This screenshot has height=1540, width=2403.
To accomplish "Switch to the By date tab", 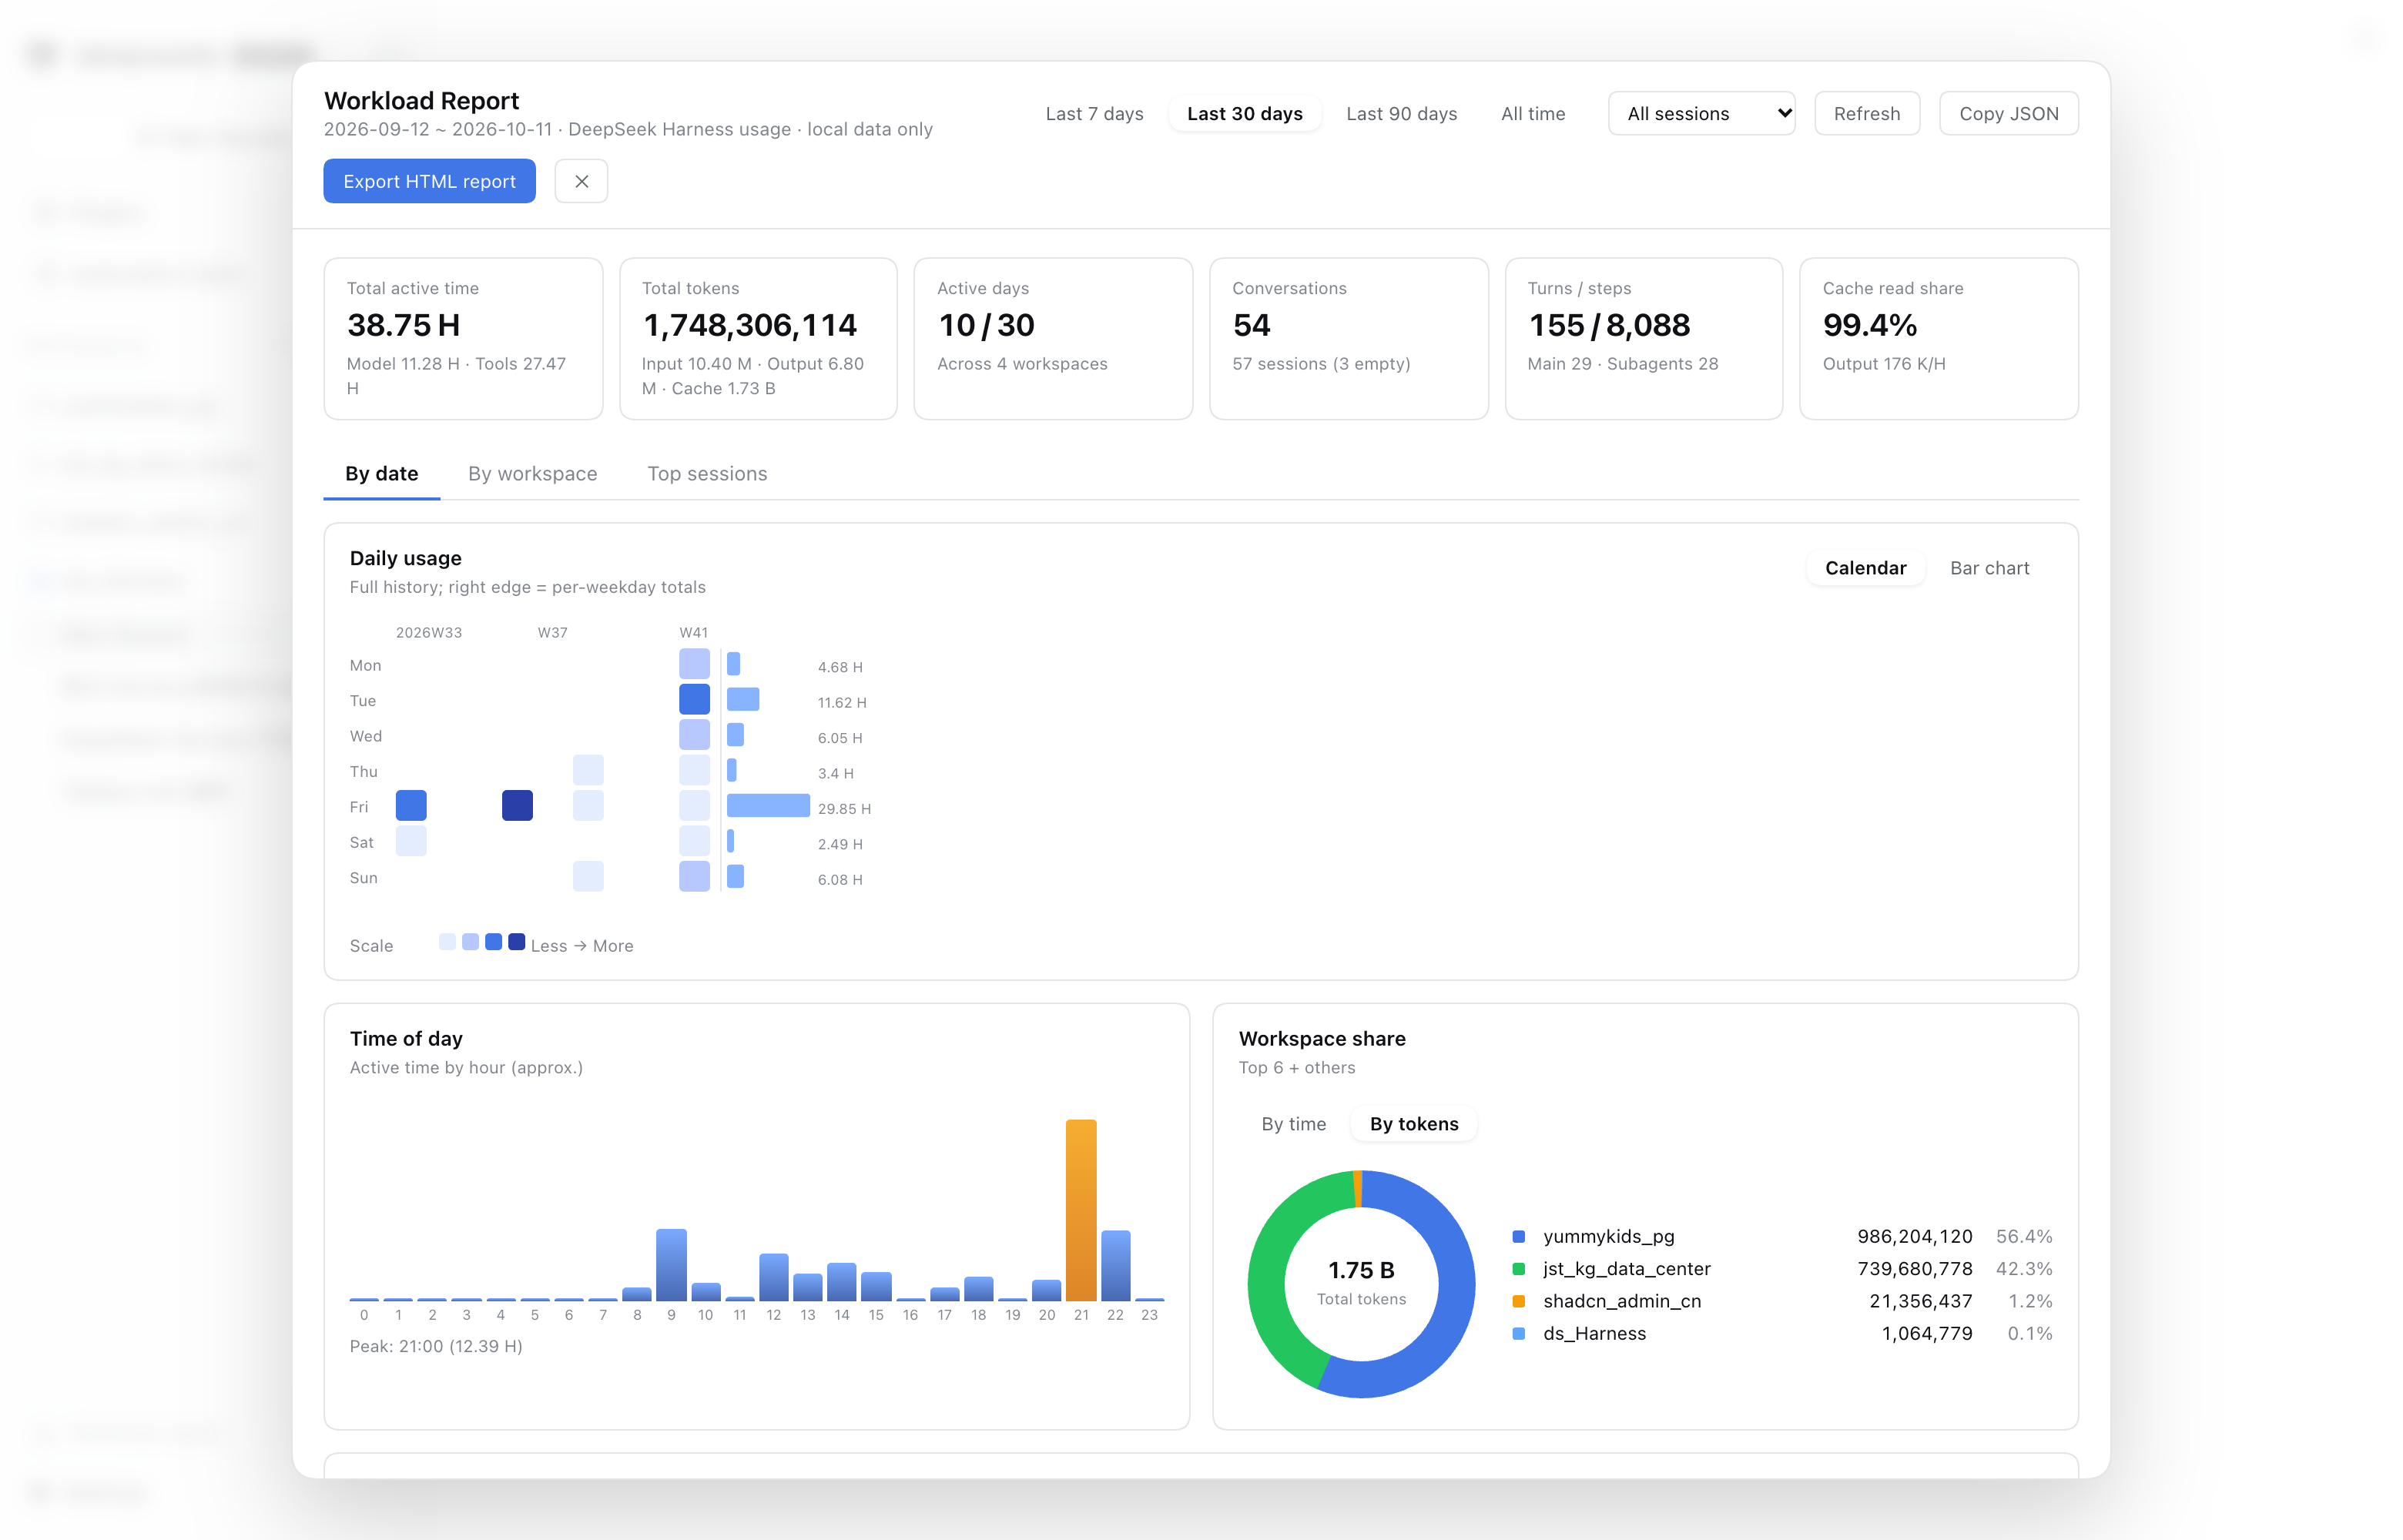I will click(x=381, y=473).
